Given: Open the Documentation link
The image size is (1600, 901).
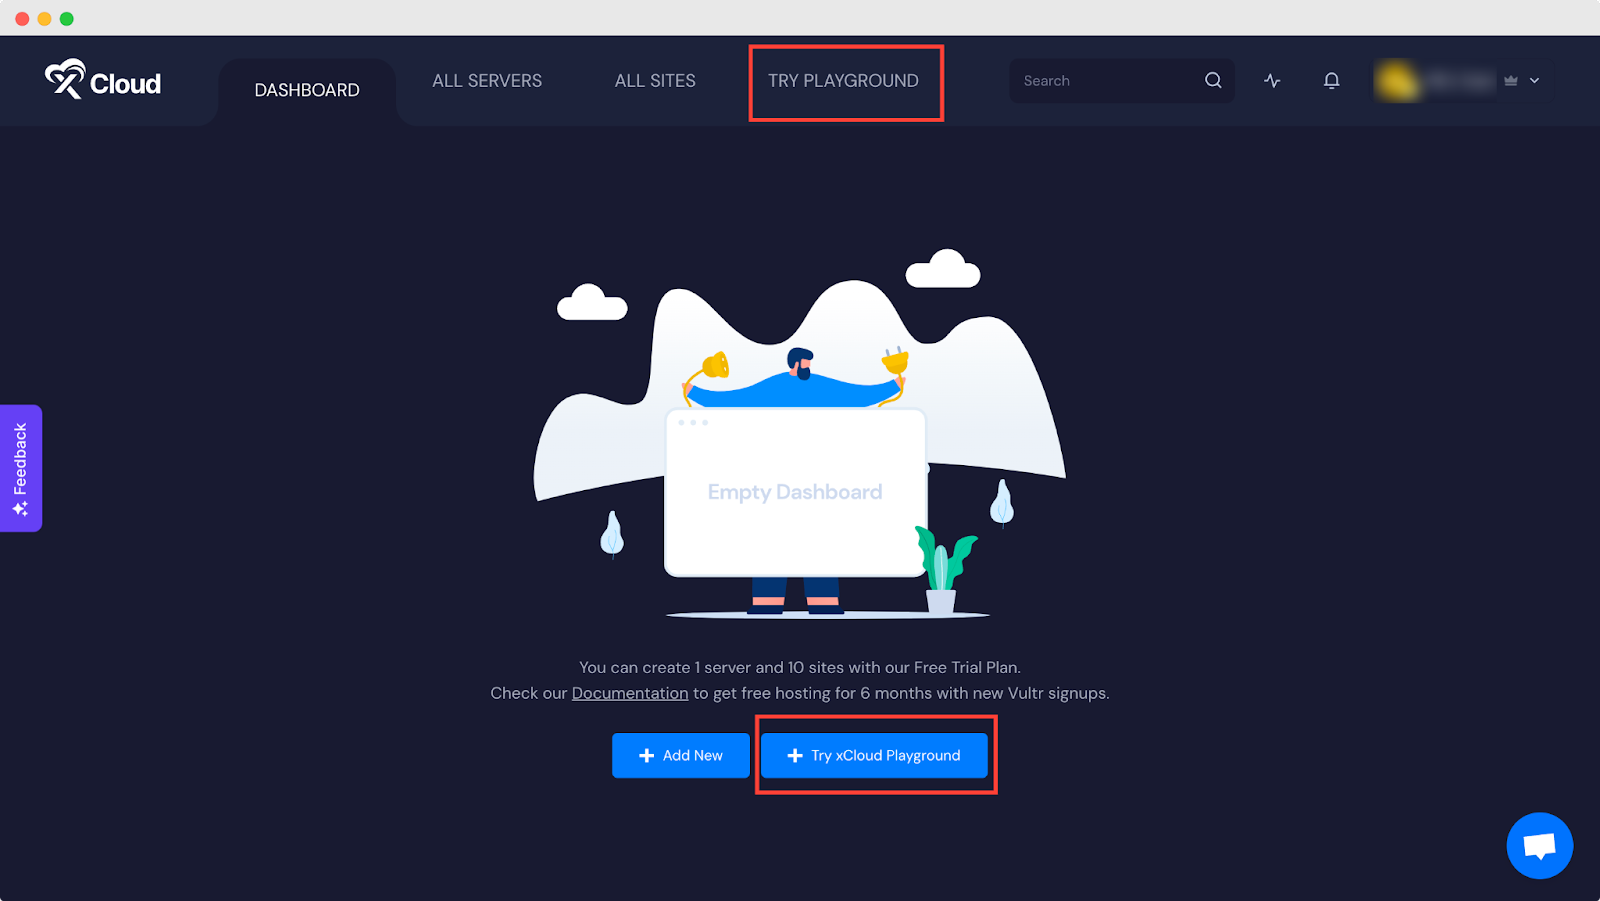Looking at the screenshot, I should tap(629, 692).
